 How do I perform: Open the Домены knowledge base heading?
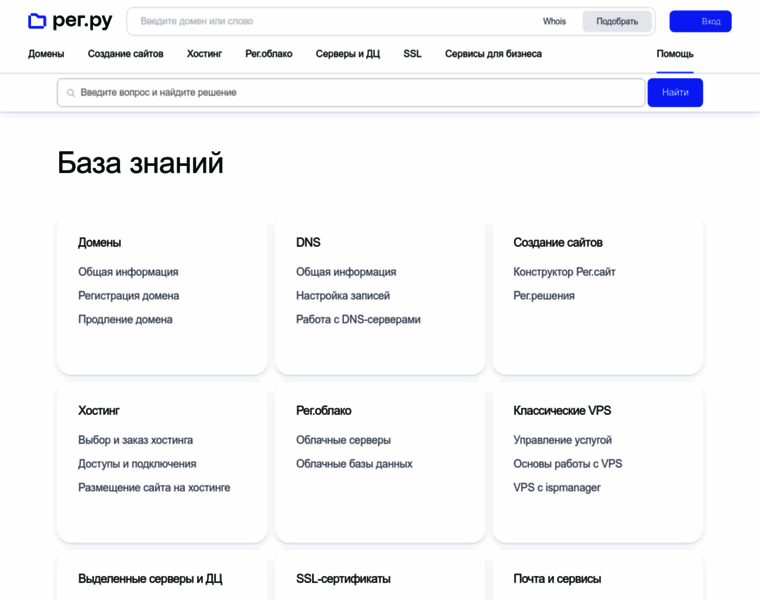99,242
